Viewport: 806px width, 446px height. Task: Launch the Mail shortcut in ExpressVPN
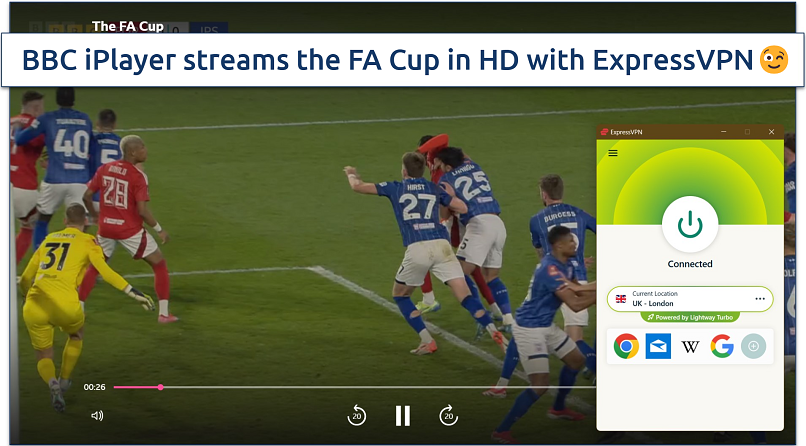click(x=658, y=346)
